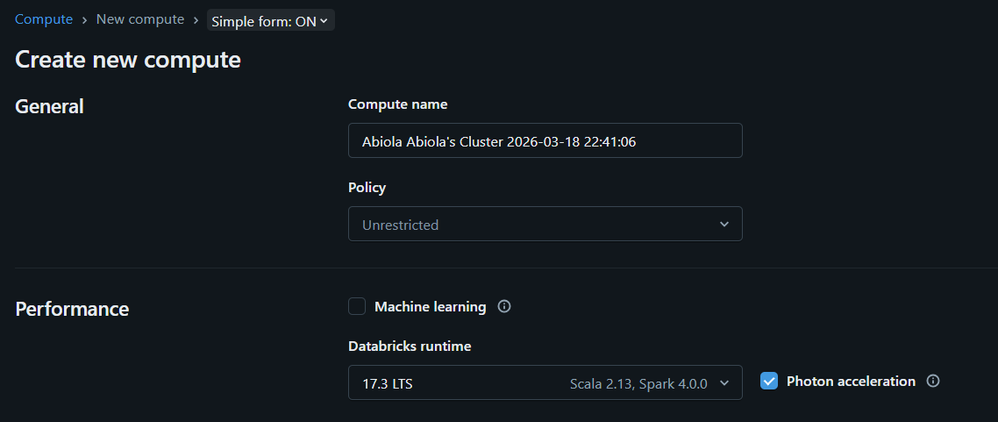Image resolution: width=998 pixels, height=422 pixels.
Task: Click the General section heading
Action: pos(49,106)
